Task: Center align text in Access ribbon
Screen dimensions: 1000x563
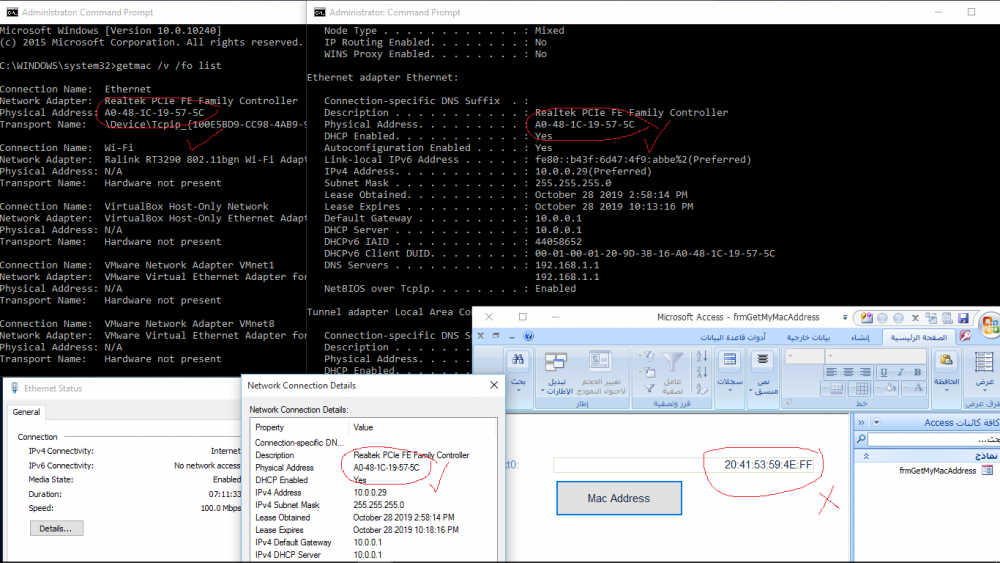Action: pos(848,372)
